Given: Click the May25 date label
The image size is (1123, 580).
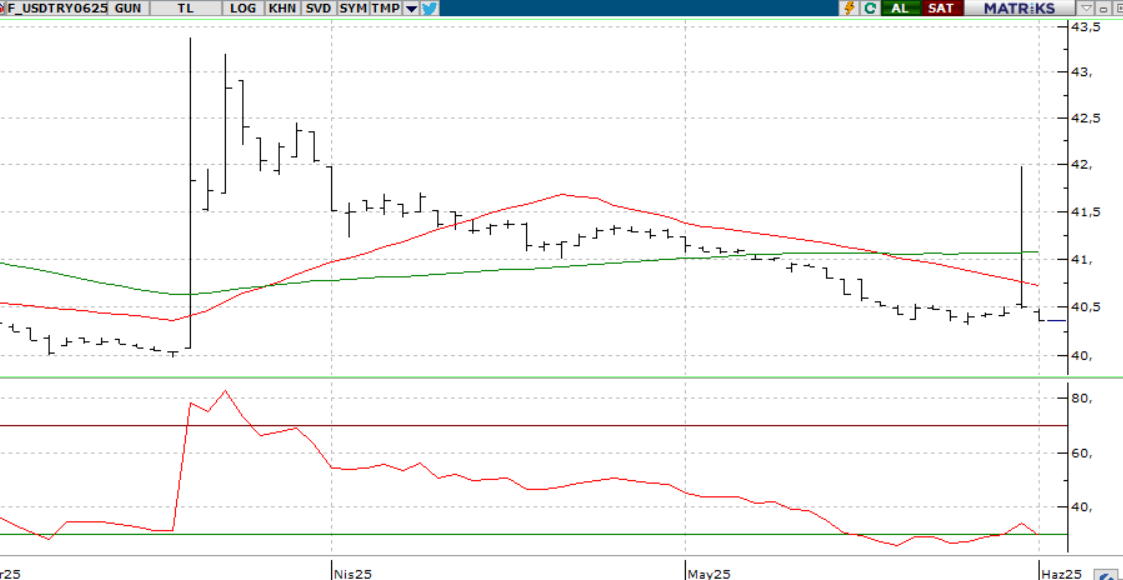Looking at the screenshot, I should click(x=709, y=574).
